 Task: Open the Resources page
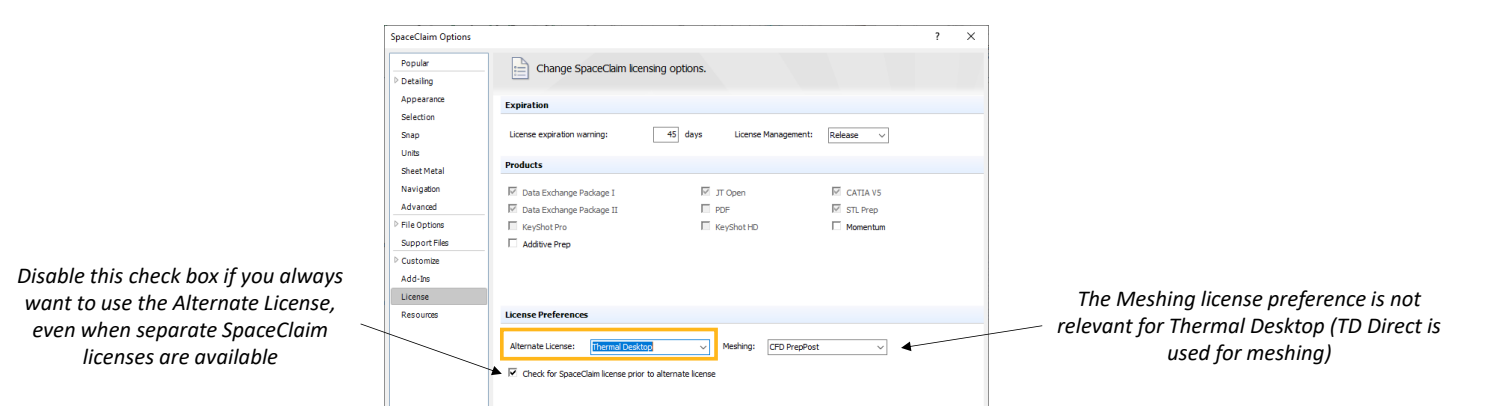(419, 314)
